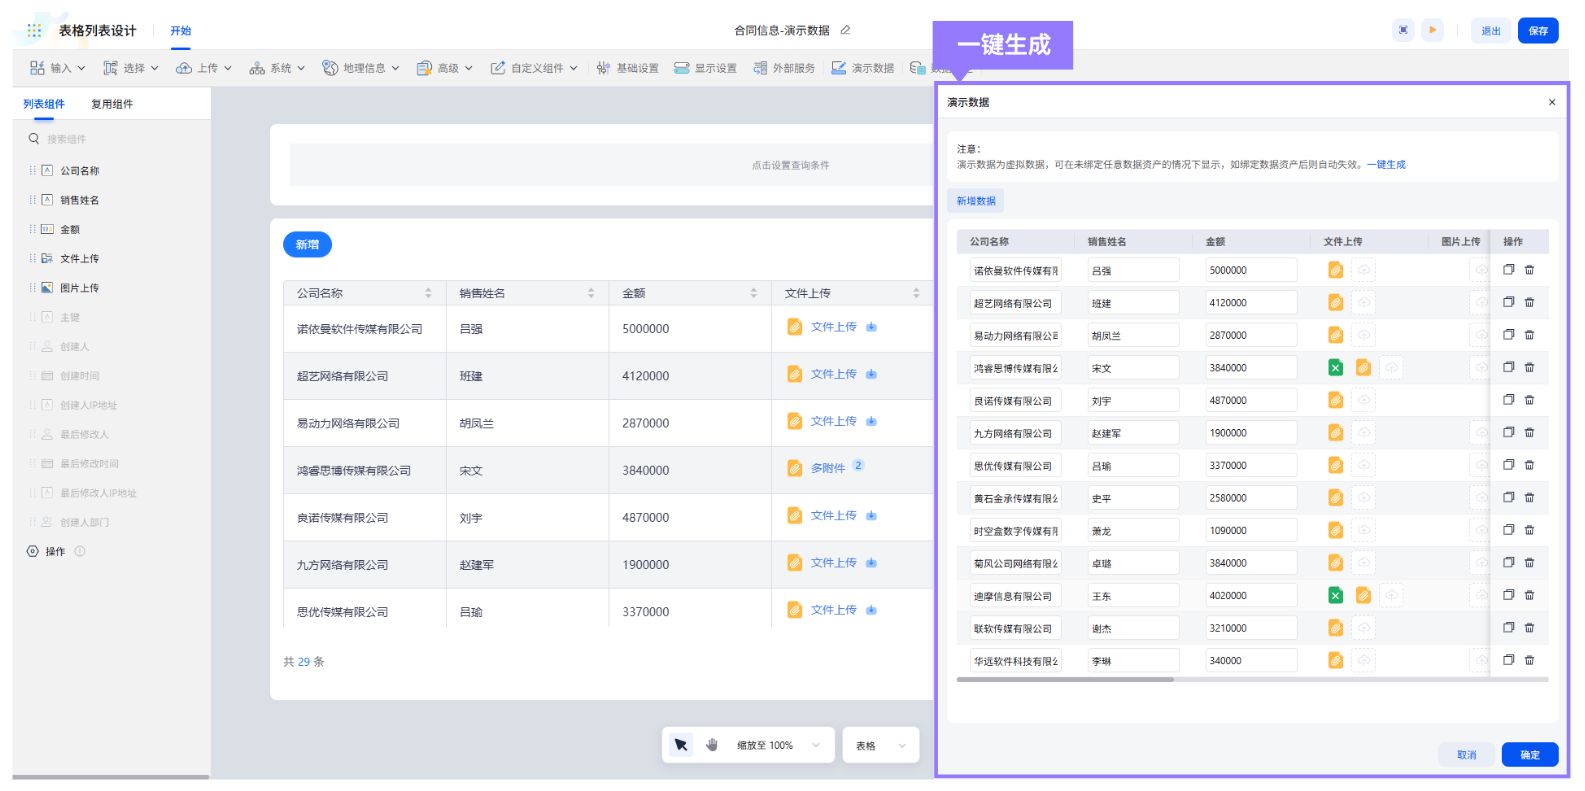
Task: Open 外部服务 toolbar item
Action: click(783, 68)
